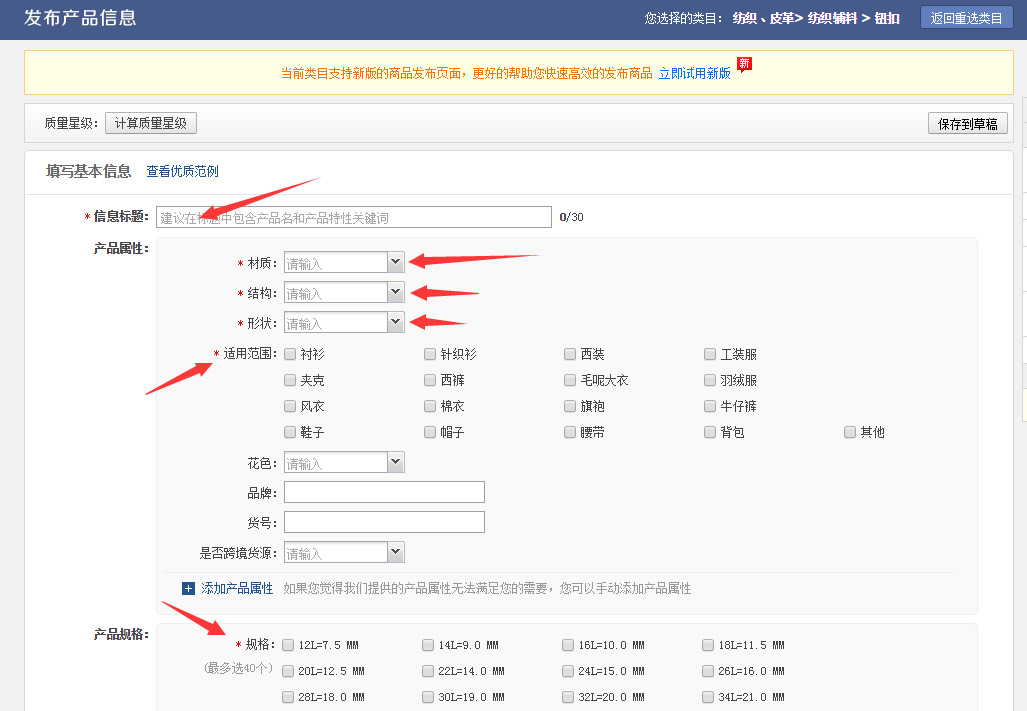Check the 14L=9.0 MM size
Screen dimensions: 1027x711
tap(428, 645)
